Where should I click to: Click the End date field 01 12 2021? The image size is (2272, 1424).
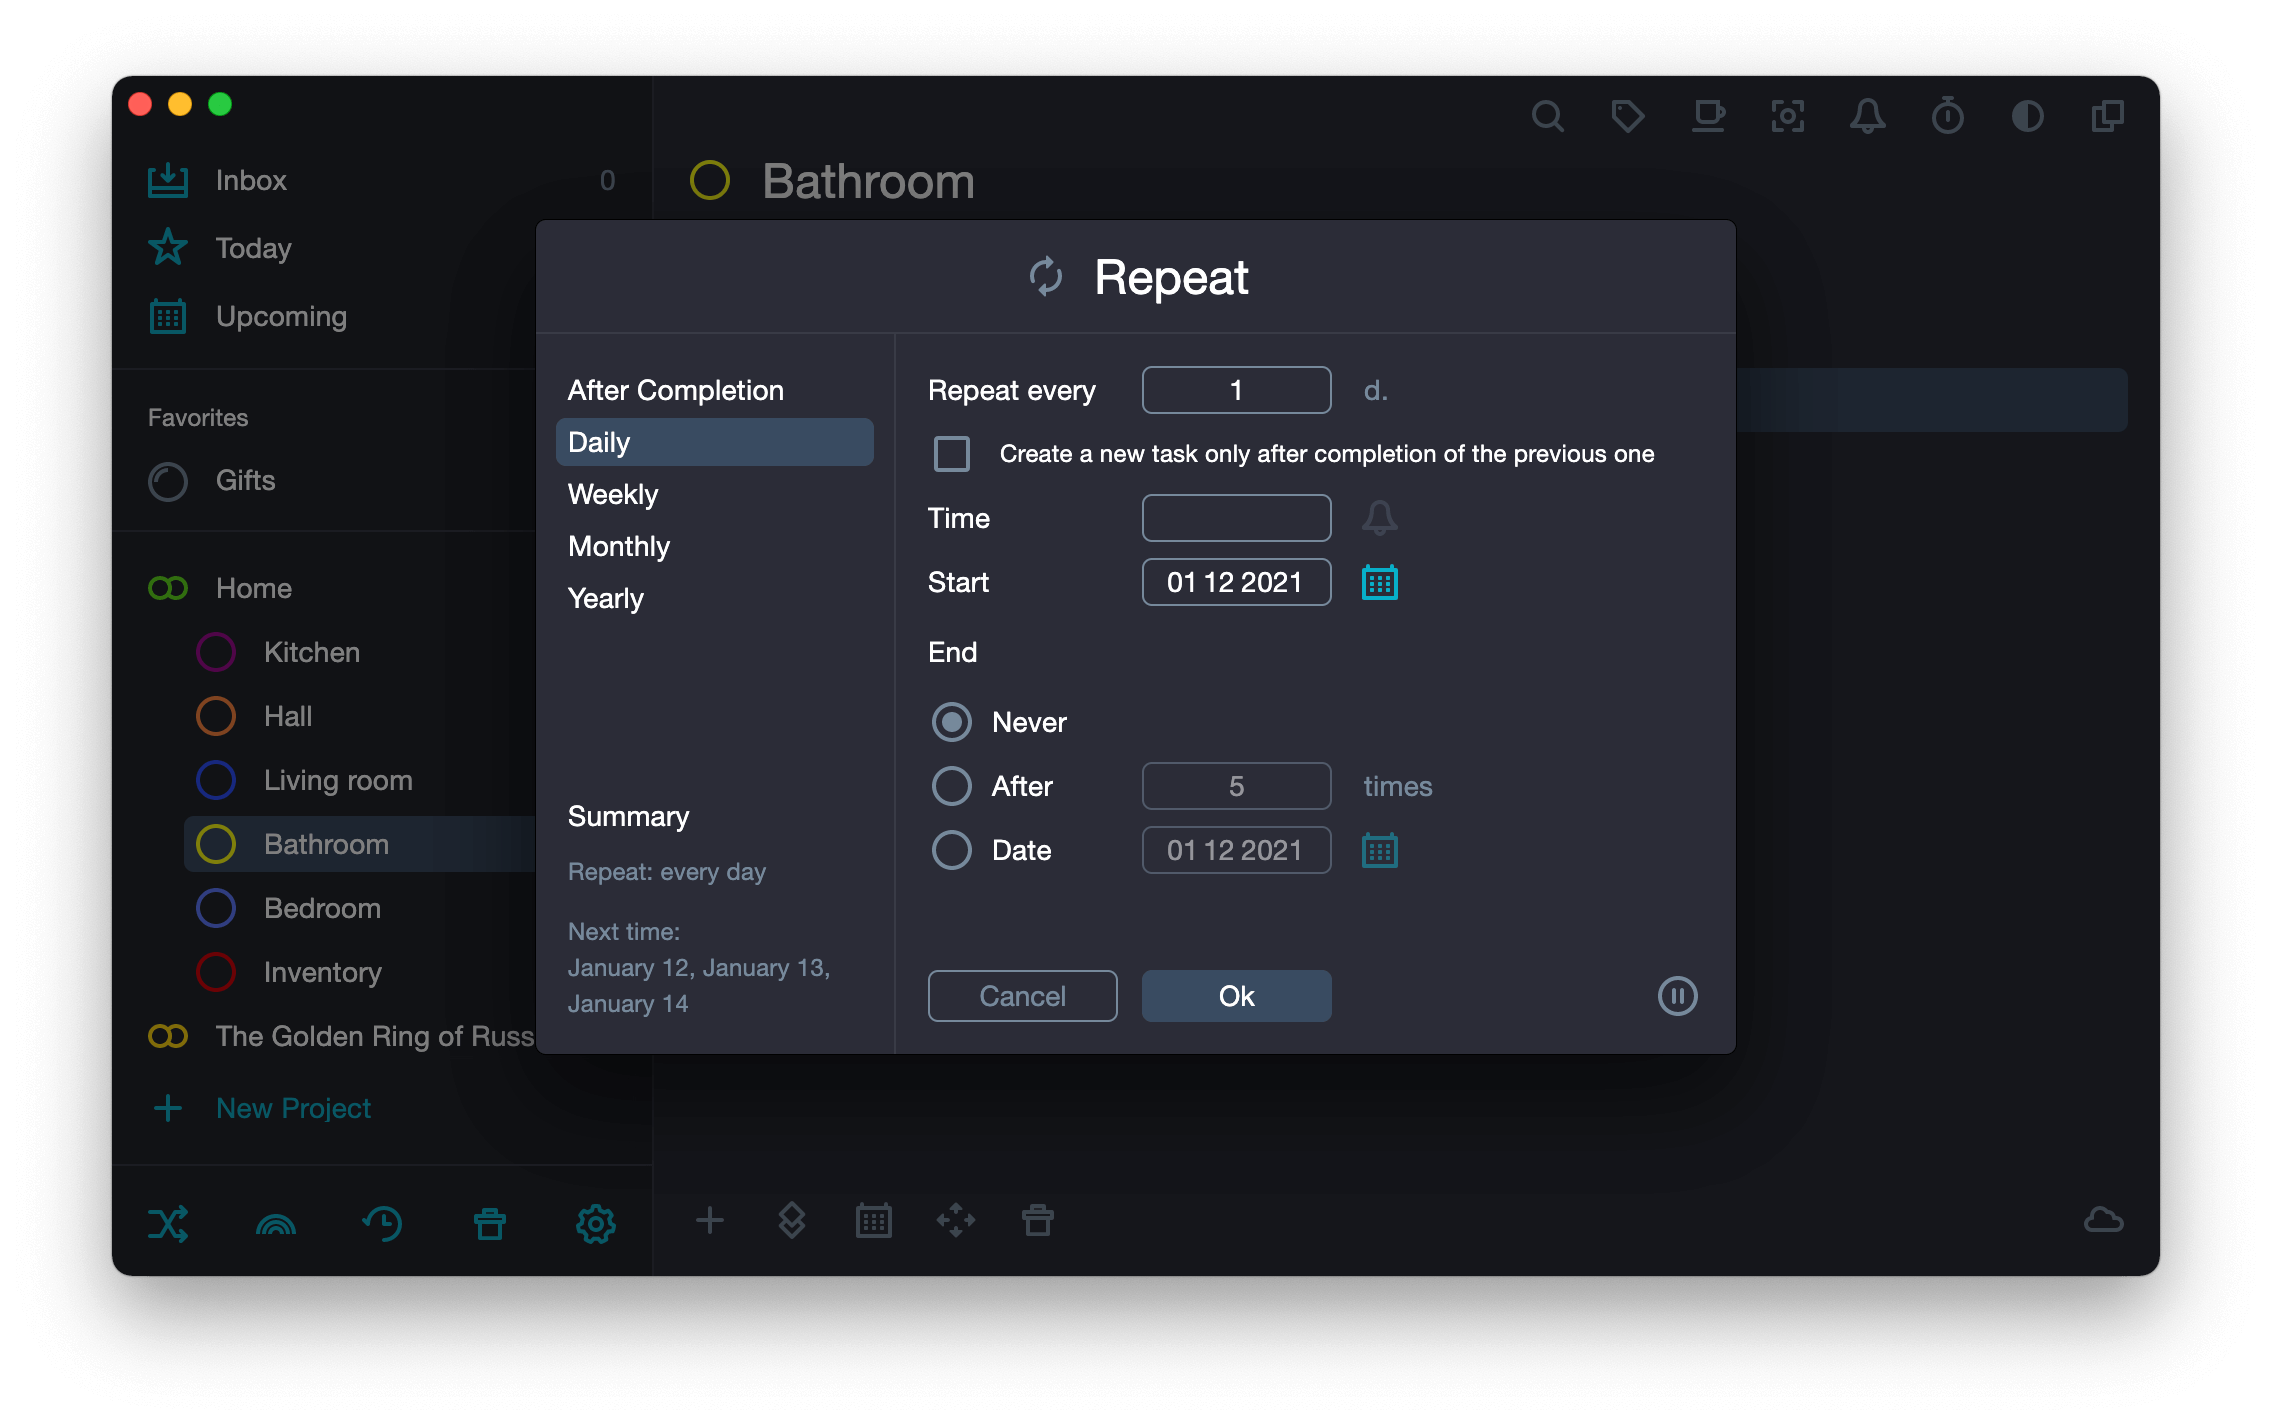click(1237, 850)
